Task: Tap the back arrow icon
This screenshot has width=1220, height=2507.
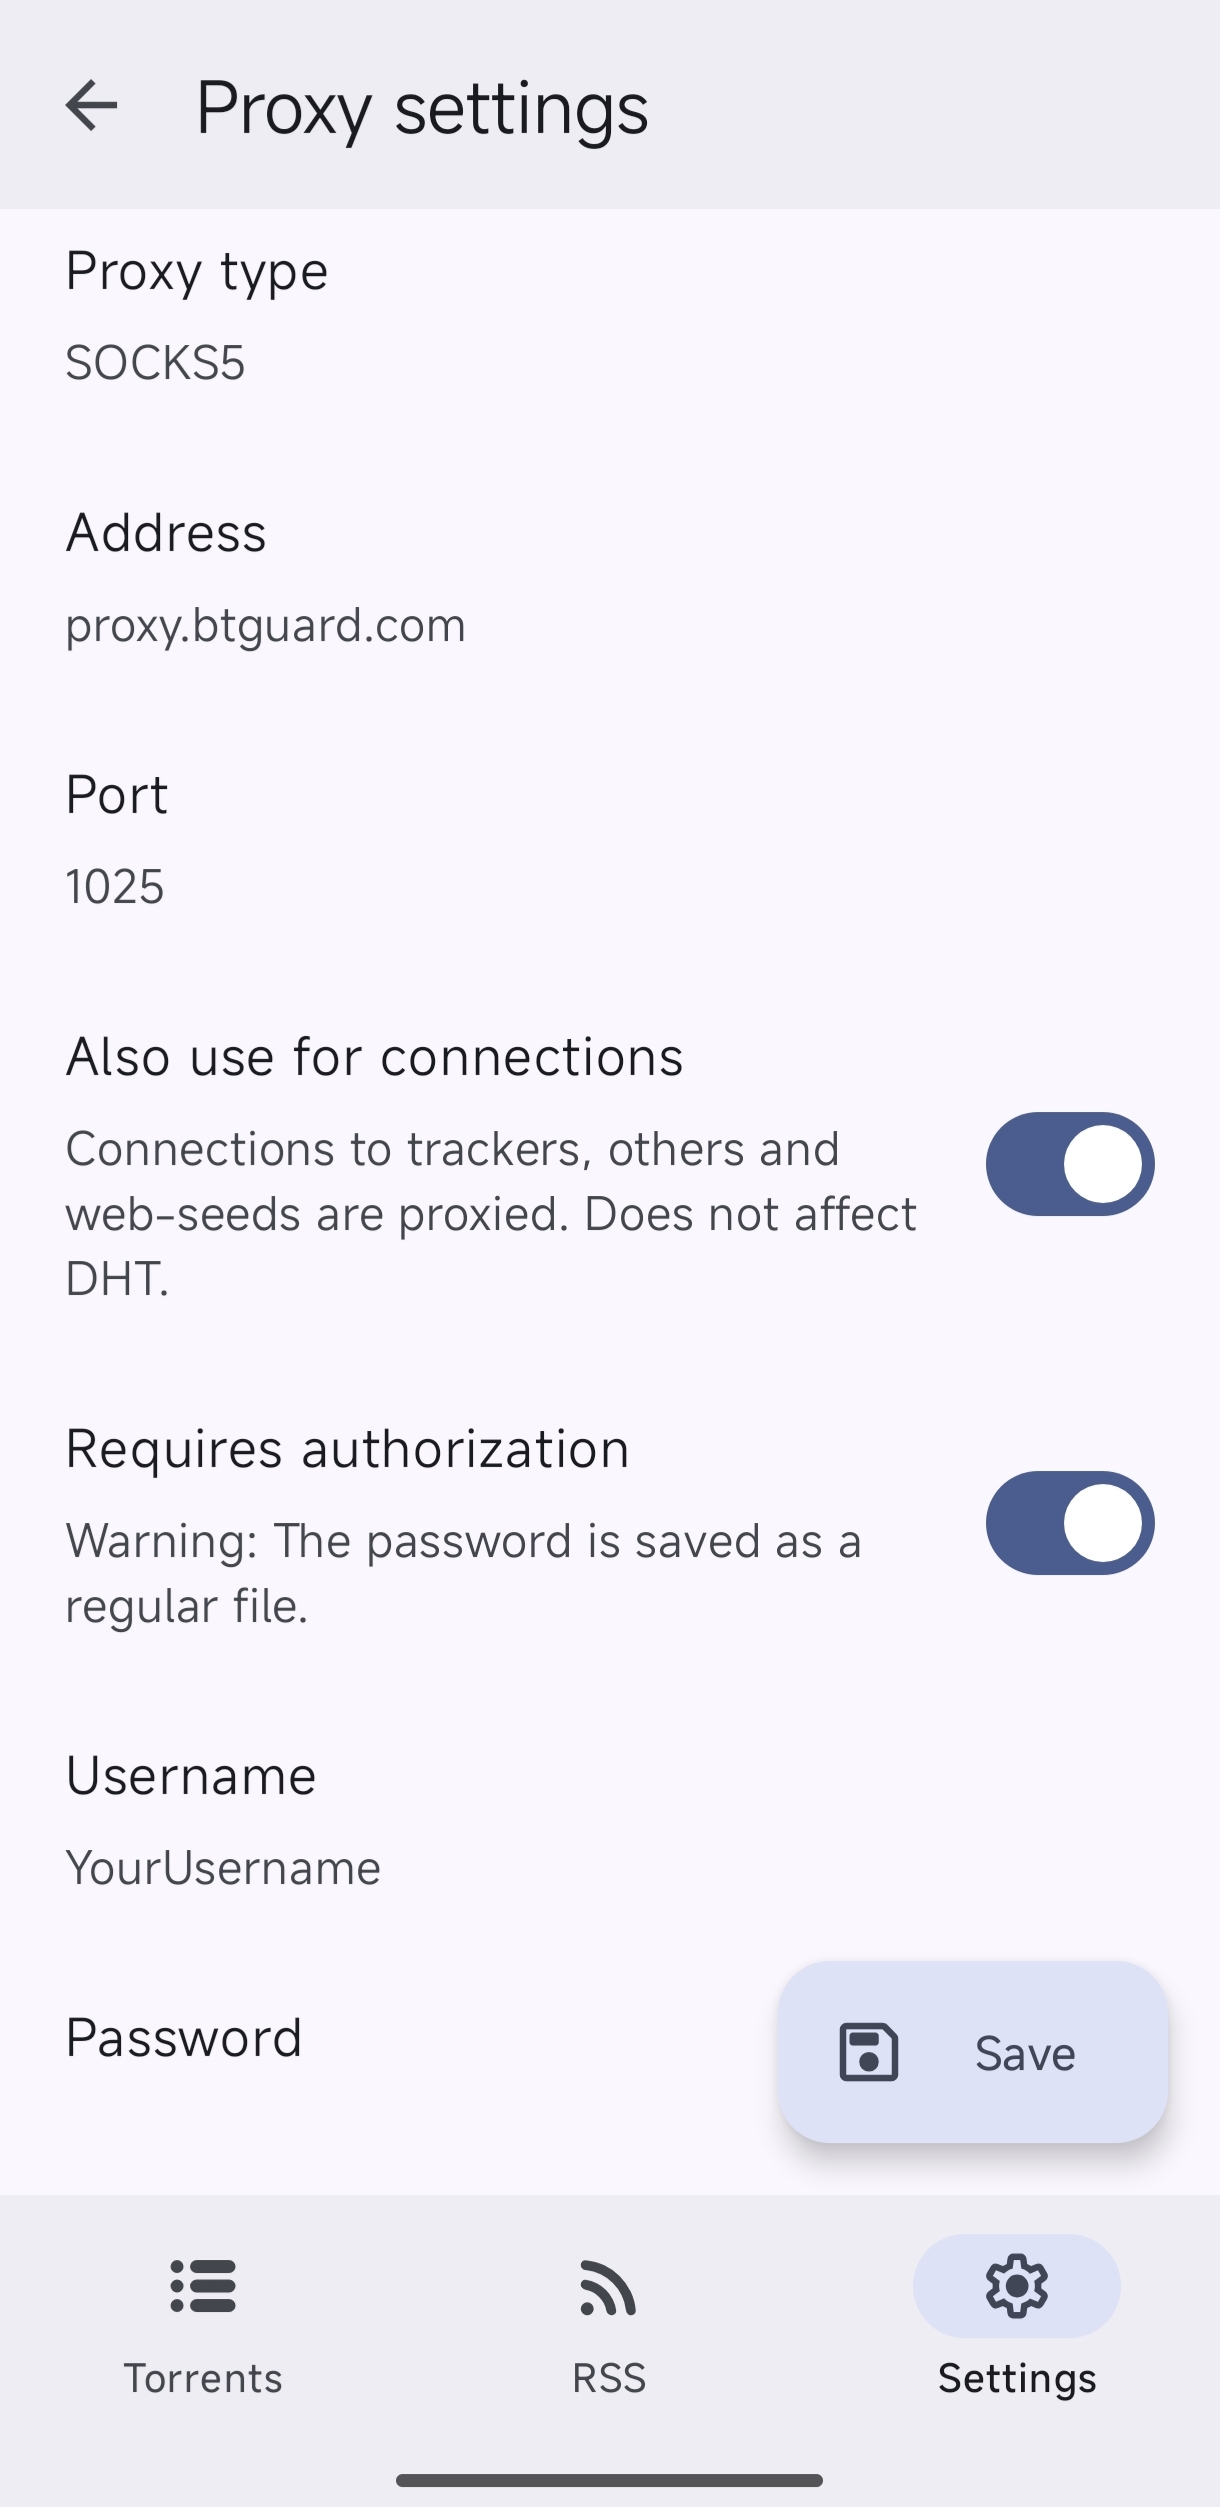Action: 91,106
